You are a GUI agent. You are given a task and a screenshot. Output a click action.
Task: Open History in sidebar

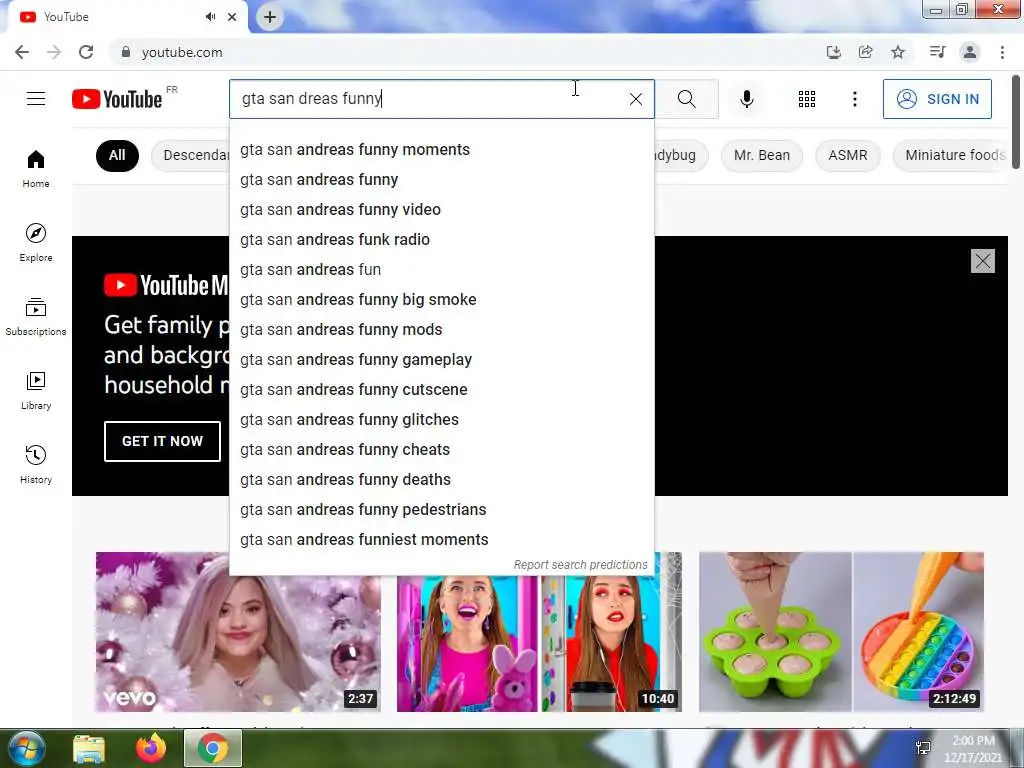click(36, 464)
